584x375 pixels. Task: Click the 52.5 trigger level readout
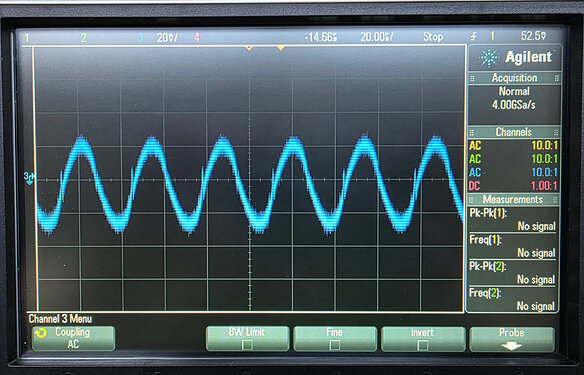(x=533, y=36)
